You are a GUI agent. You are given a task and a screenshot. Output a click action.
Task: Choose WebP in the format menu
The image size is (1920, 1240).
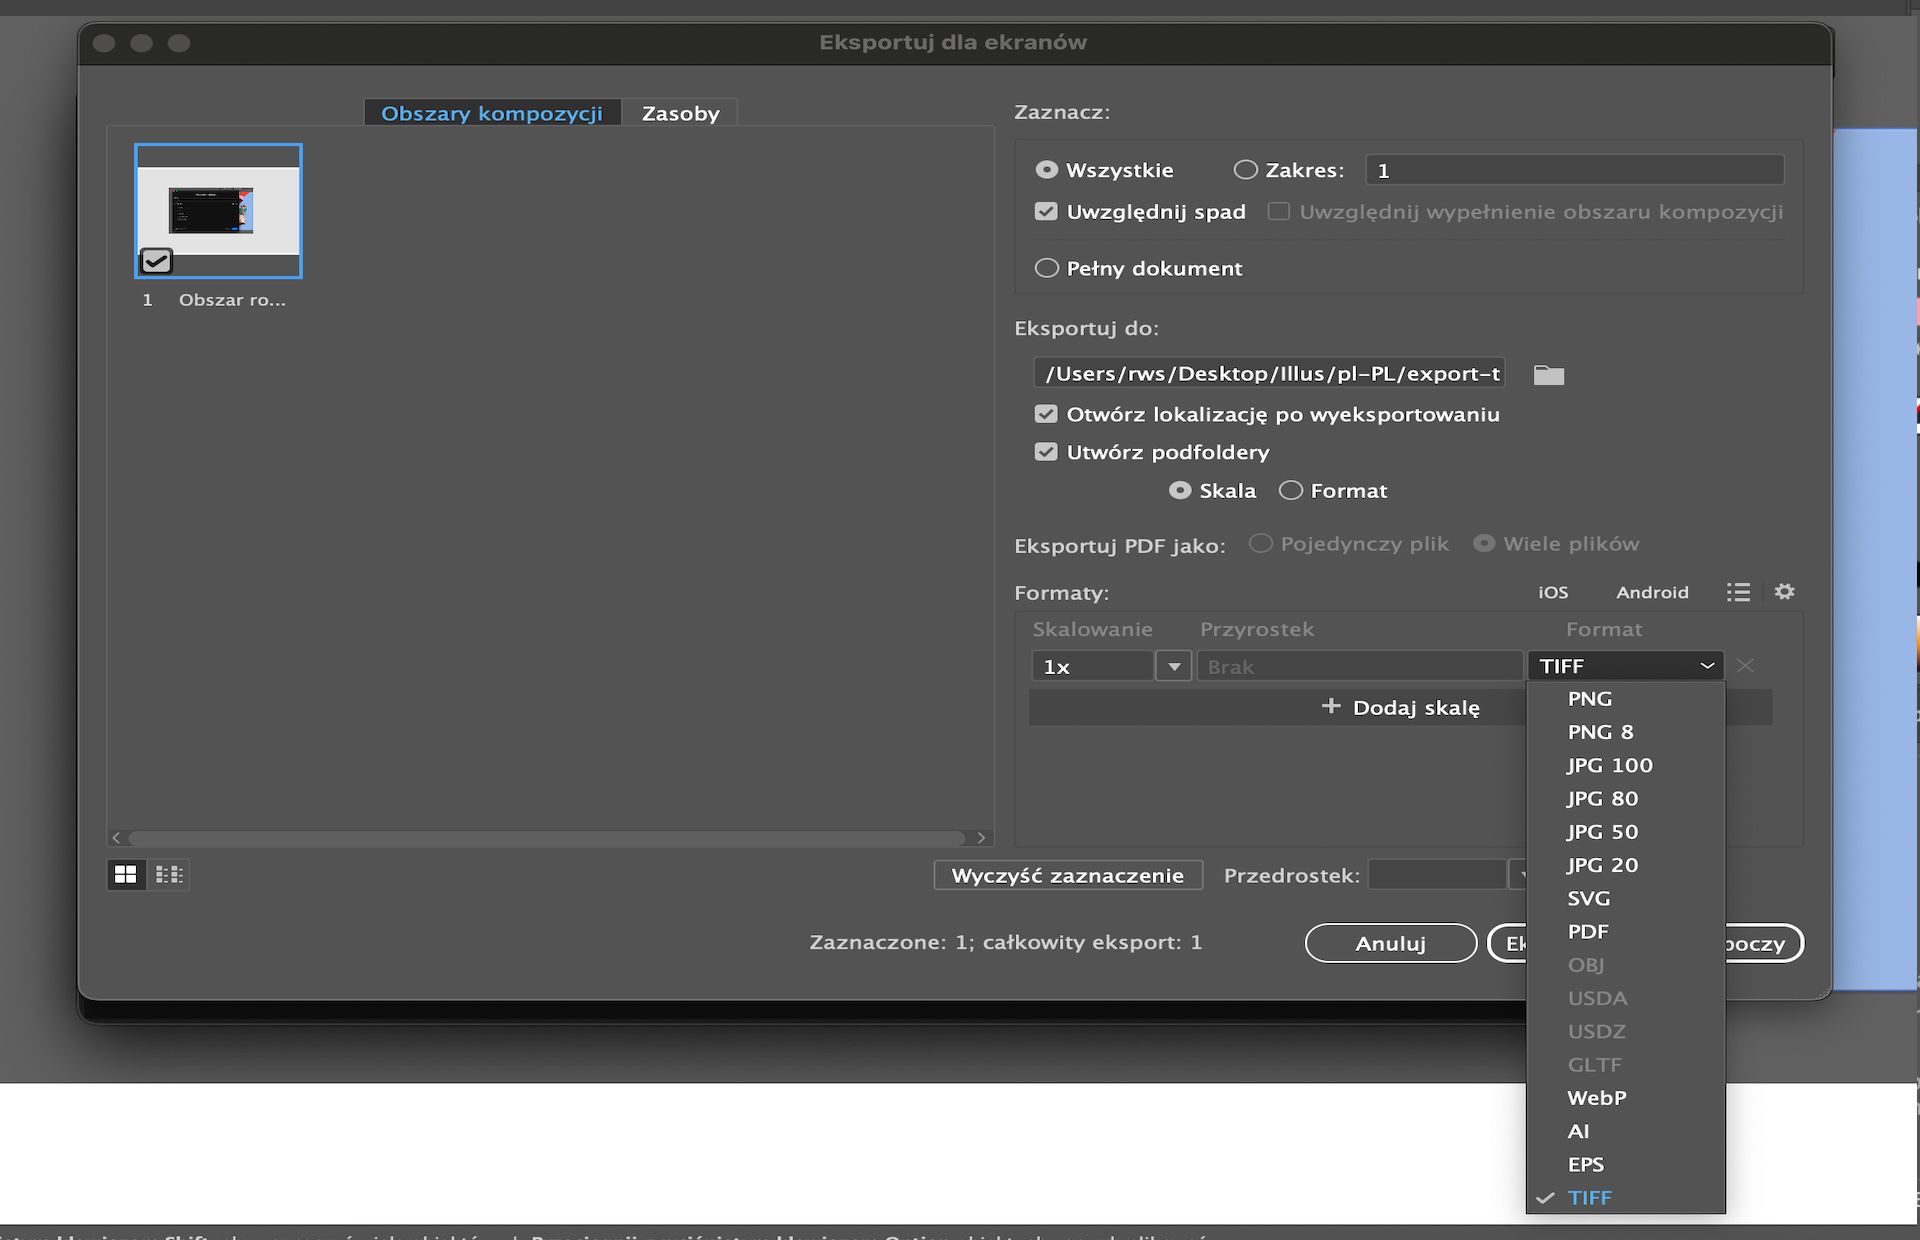tap(1596, 1098)
